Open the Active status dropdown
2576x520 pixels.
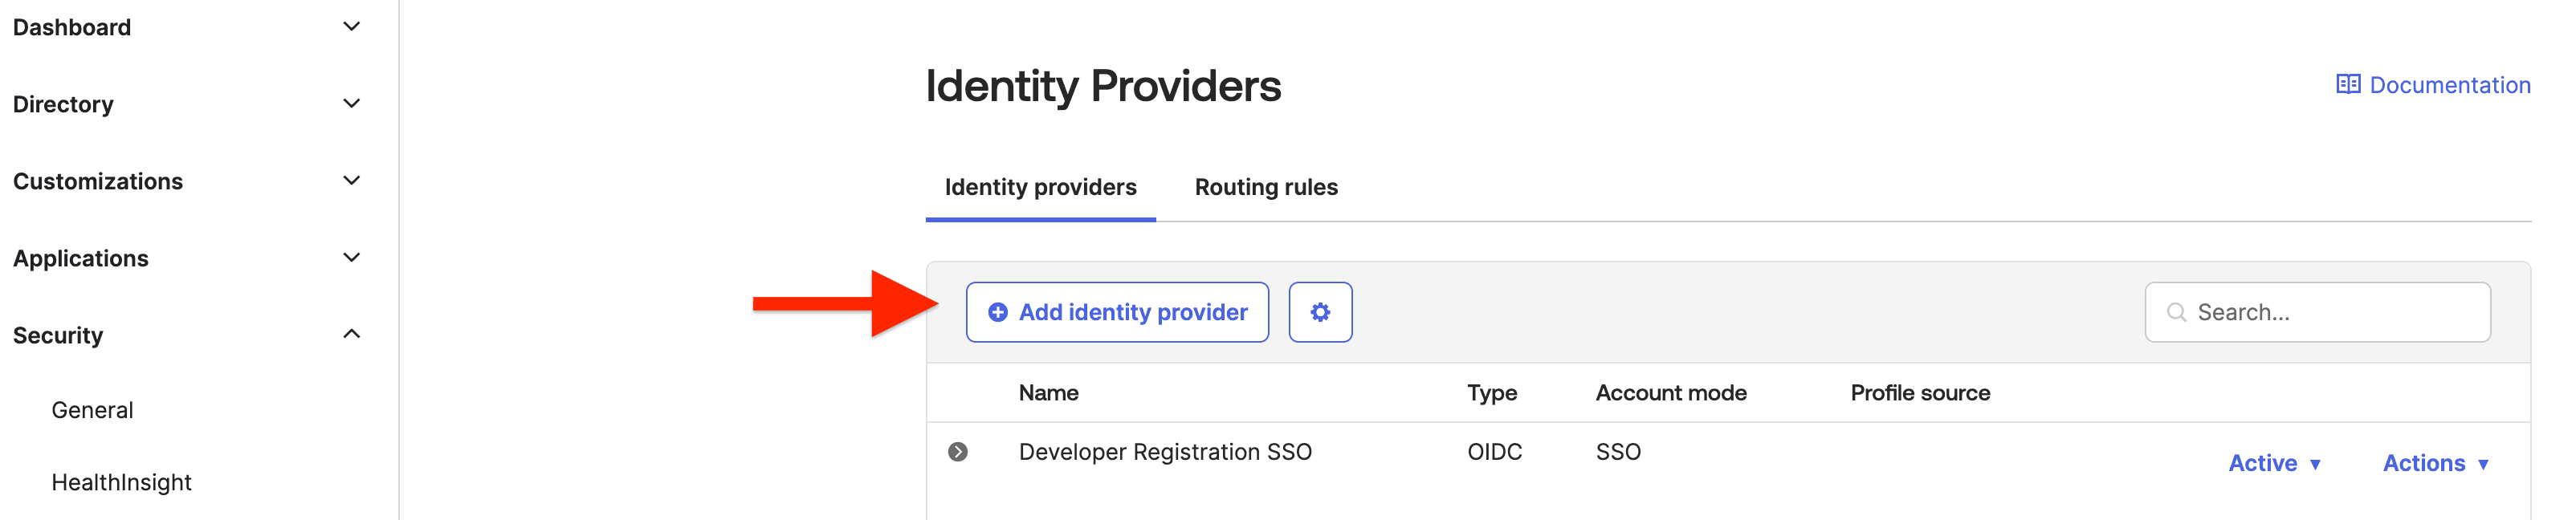click(2275, 463)
